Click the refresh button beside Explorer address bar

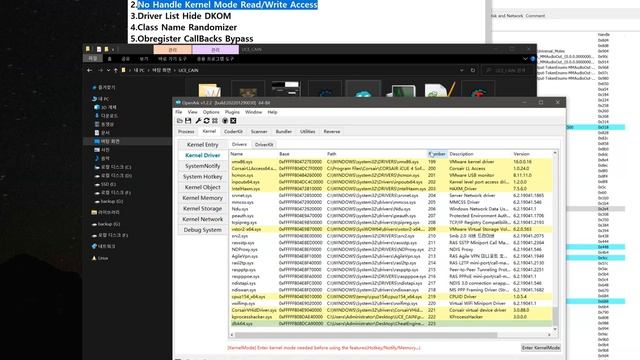[x=473, y=70]
